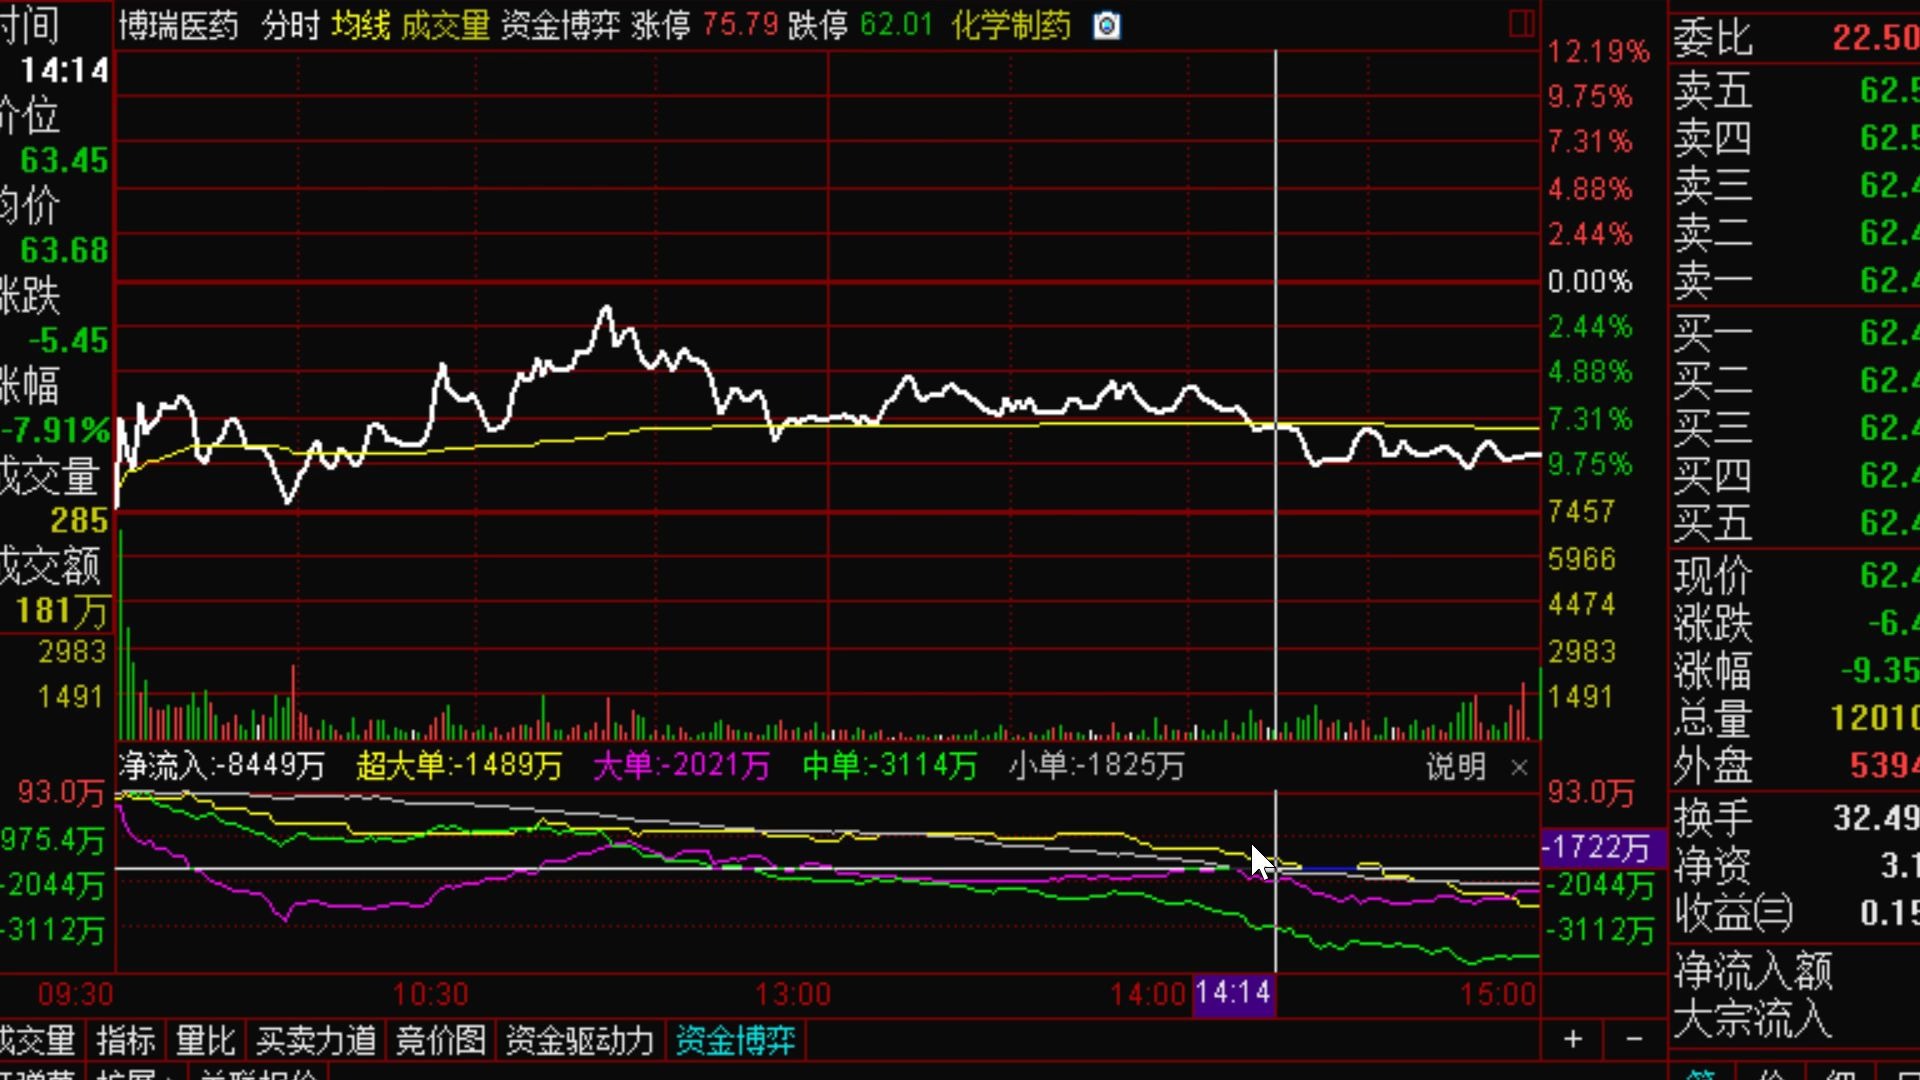Select the 资金博弈 bottom tab
The height and width of the screenshot is (1080, 1920).
[735, 1040]
